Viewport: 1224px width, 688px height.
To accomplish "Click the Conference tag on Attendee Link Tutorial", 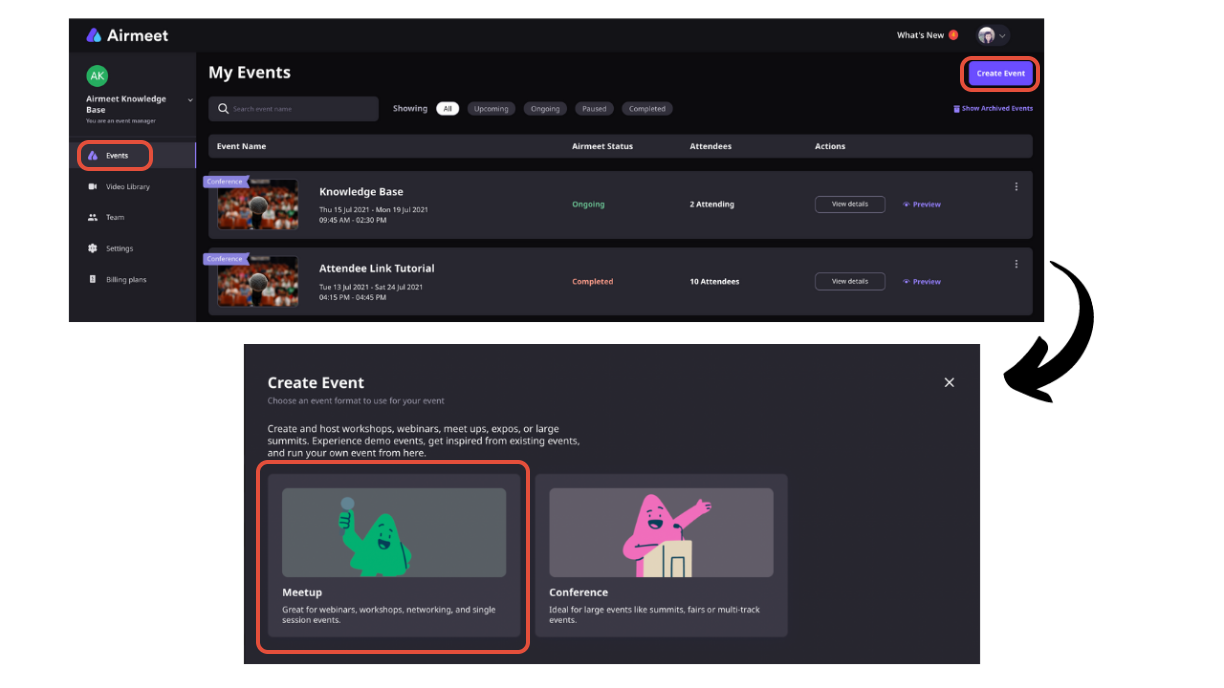I will click(225, 259).
